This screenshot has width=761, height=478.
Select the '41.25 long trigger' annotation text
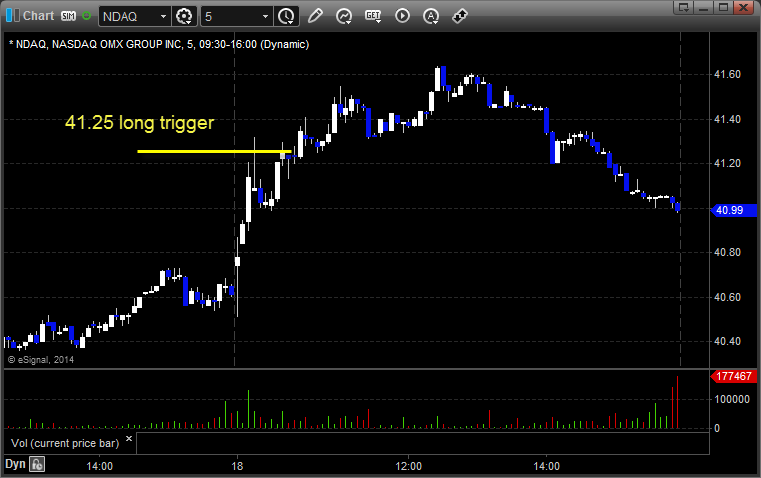(x=139, y=122)
